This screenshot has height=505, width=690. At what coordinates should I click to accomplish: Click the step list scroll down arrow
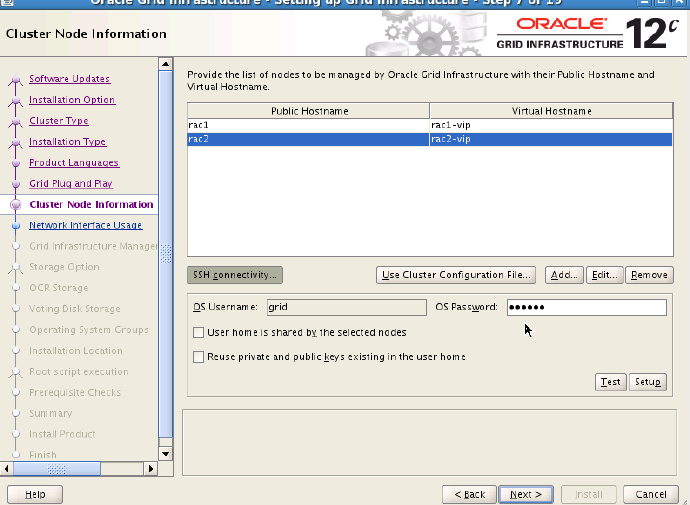pos(165,454)
